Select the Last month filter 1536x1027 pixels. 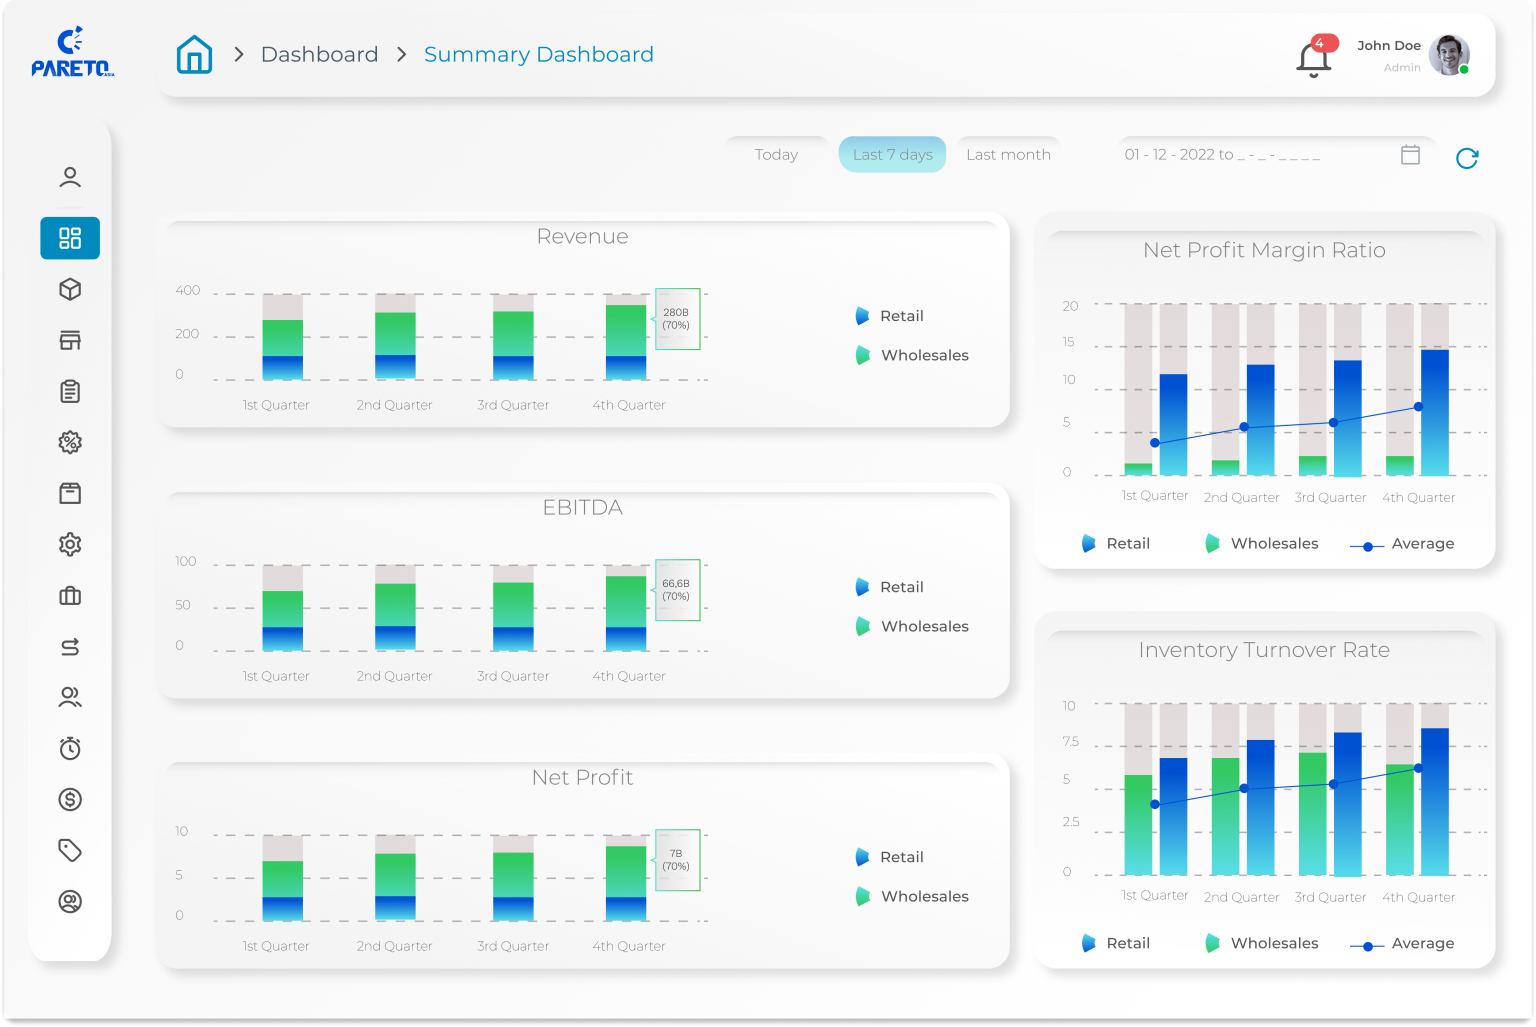pyautogui.click(x=1008, y=154)
